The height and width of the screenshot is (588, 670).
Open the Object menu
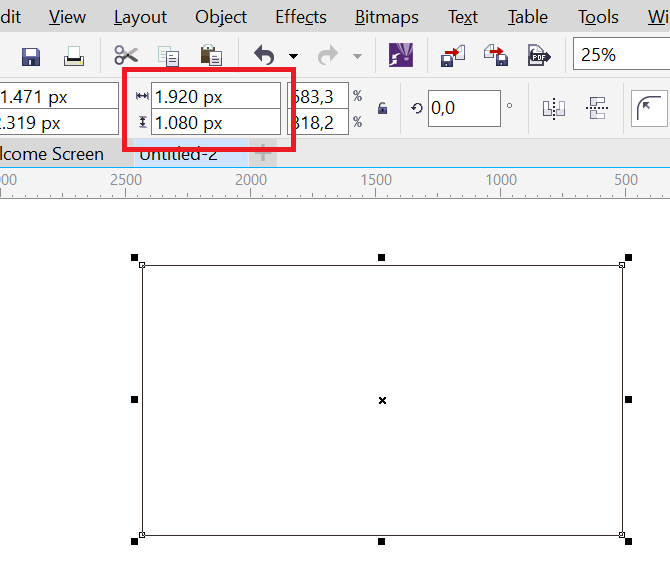click(221, 17)
